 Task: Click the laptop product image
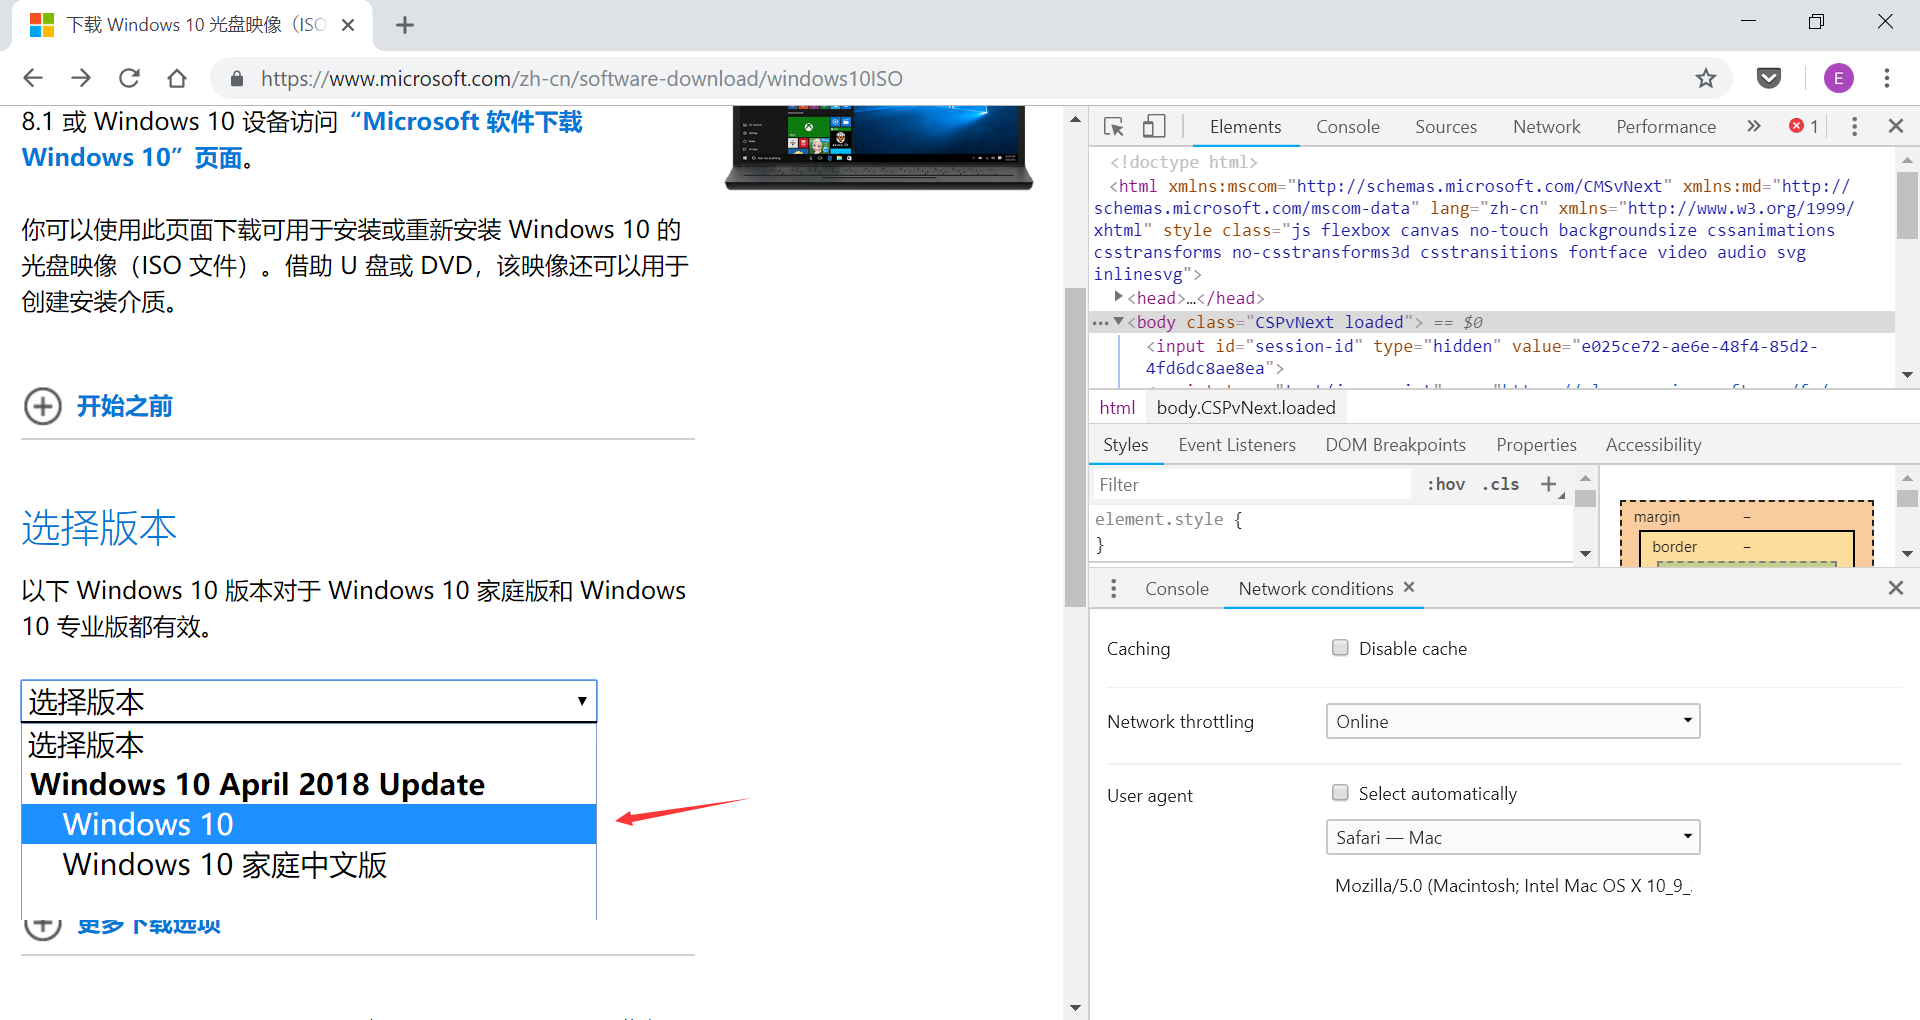coord(879,148)
